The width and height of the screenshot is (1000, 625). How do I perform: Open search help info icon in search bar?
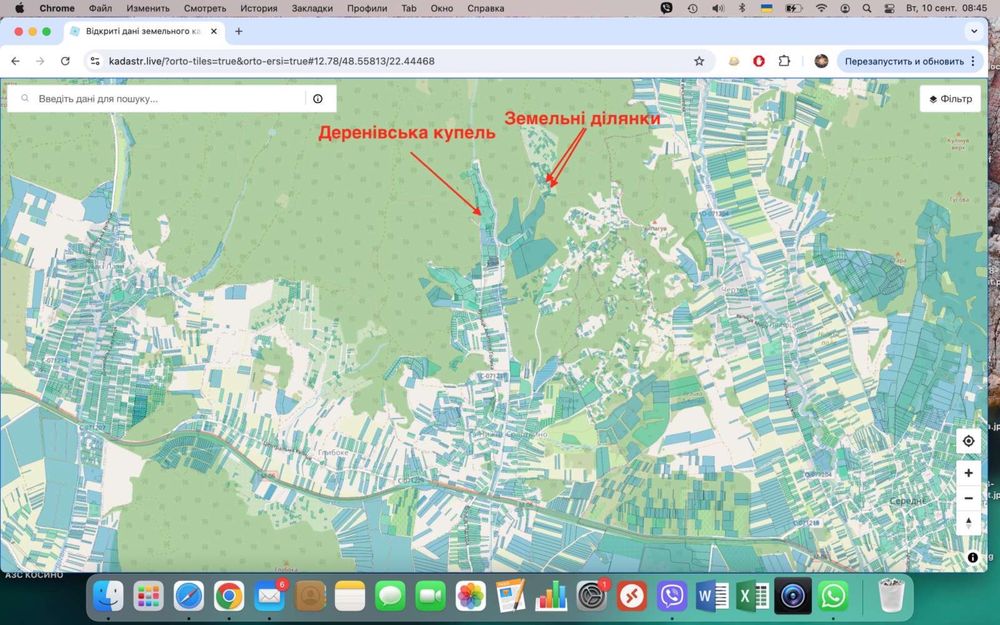click(318, 99)
